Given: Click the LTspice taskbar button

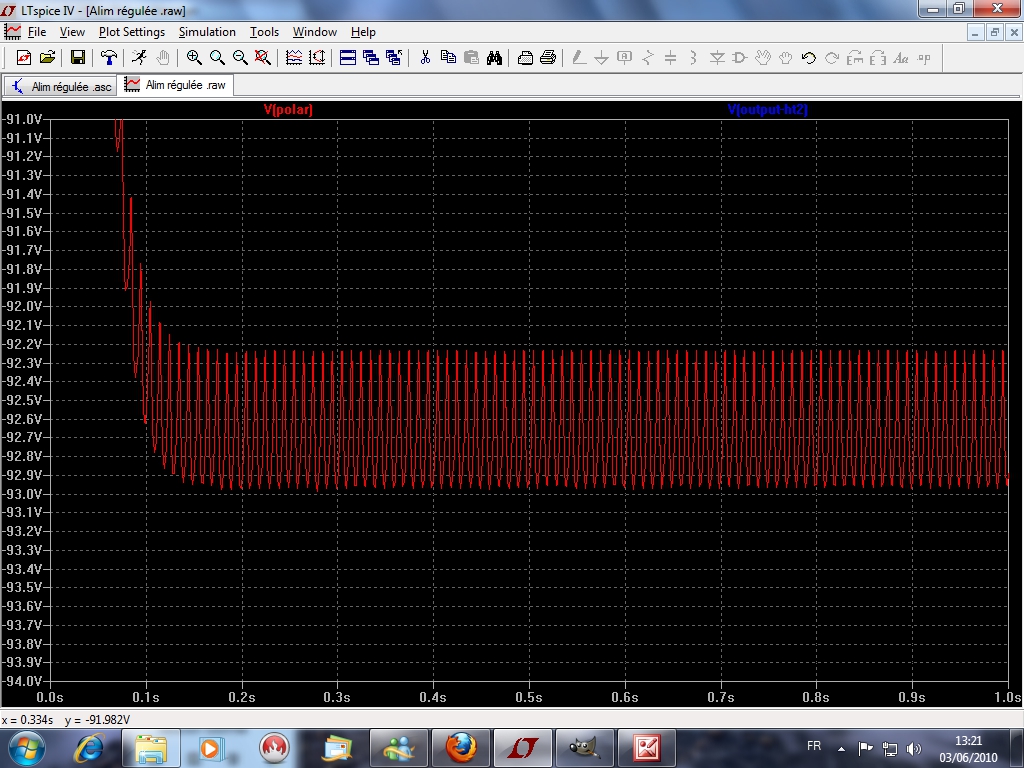Looking at the screenshot, I should point(522,748).
